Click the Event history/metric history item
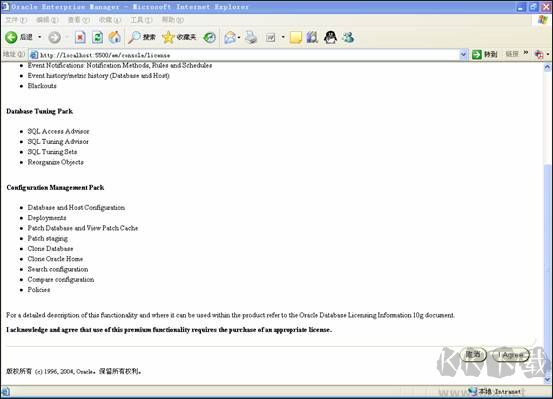 click(x=98, y=75)
